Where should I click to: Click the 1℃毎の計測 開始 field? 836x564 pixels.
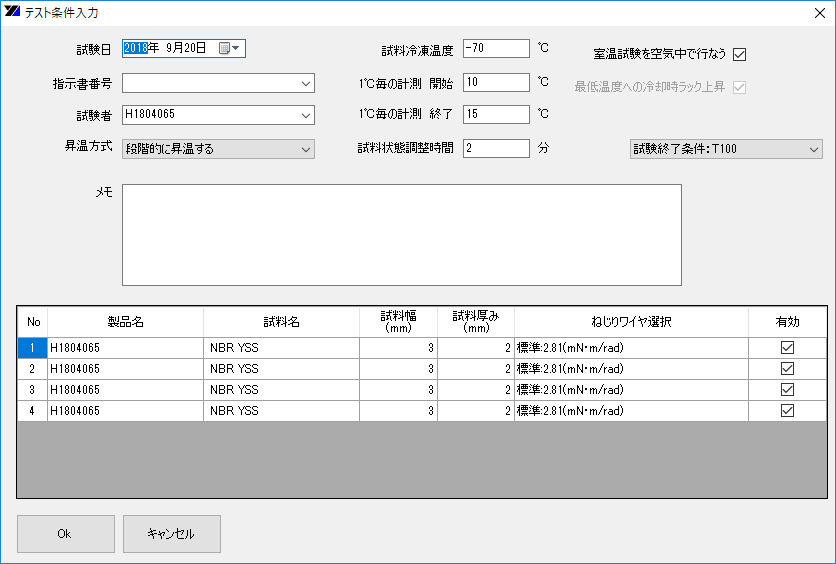(496, 82)
